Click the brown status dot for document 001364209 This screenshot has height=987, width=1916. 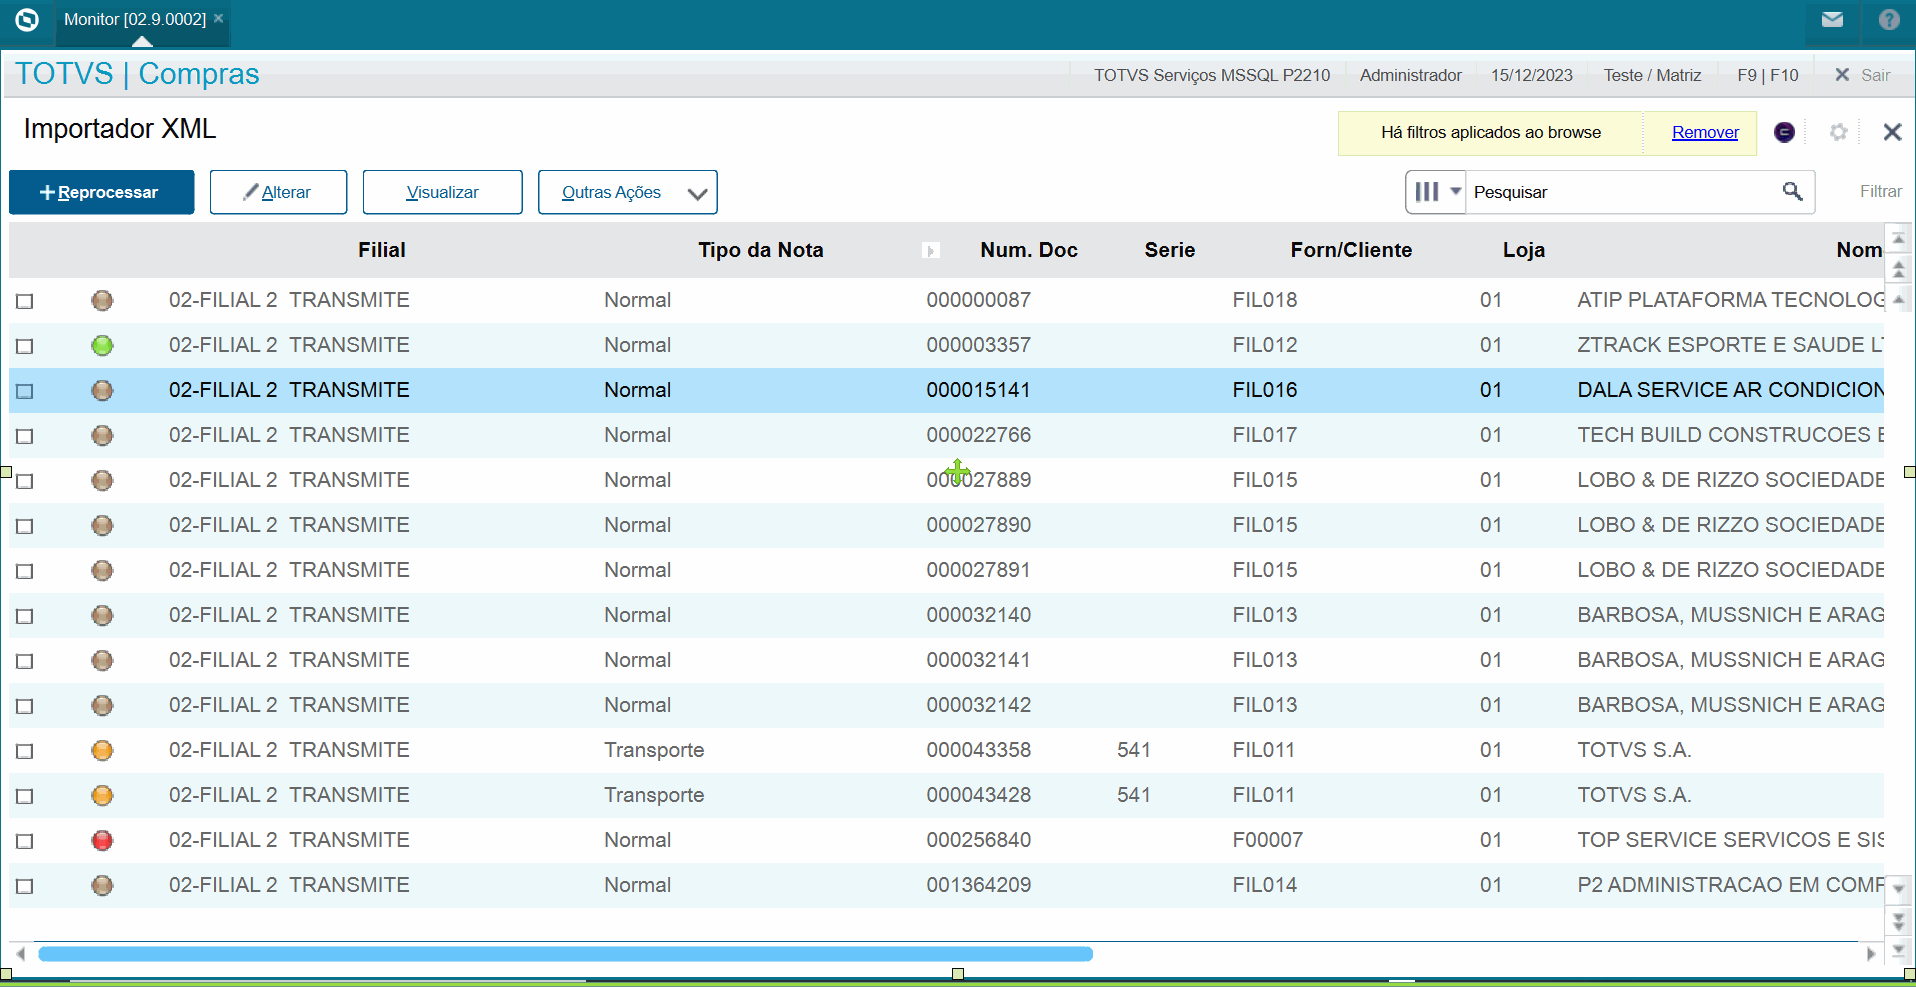(x=102, y=885)
